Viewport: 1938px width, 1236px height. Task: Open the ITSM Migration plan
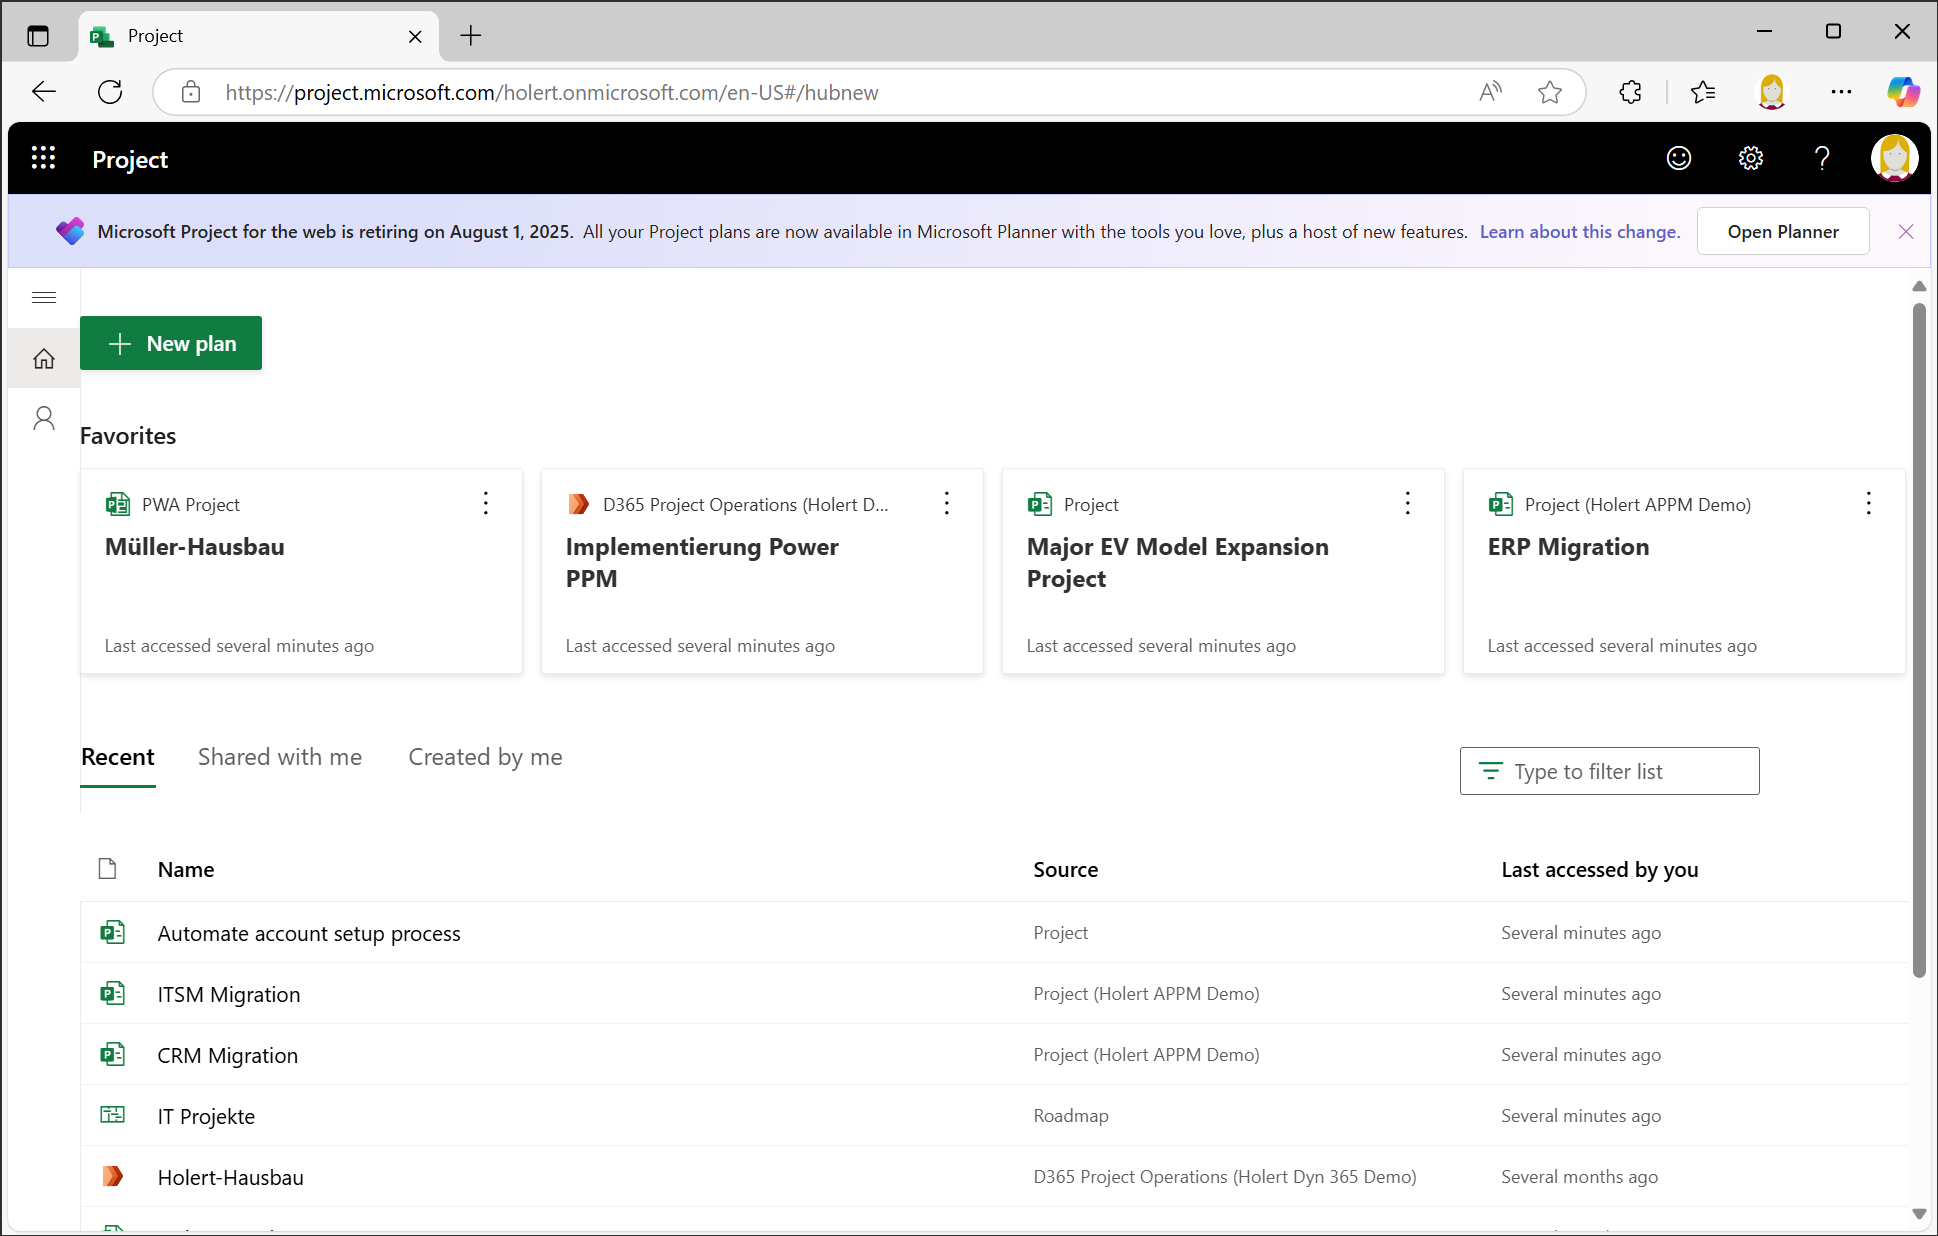(x=229, y=994)
